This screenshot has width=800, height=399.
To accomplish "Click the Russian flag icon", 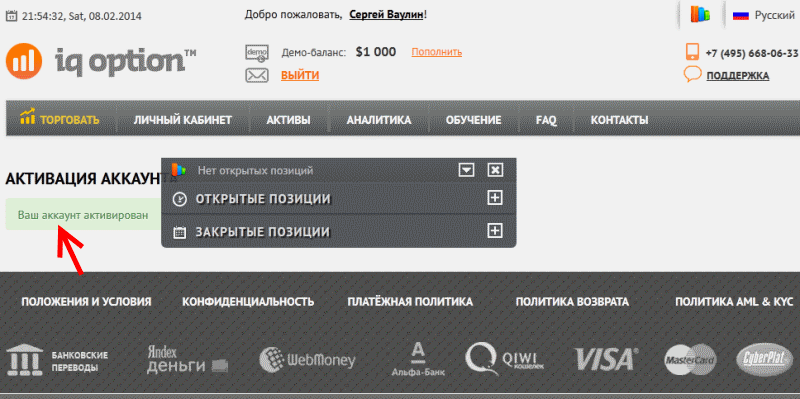I will [740, 16].
